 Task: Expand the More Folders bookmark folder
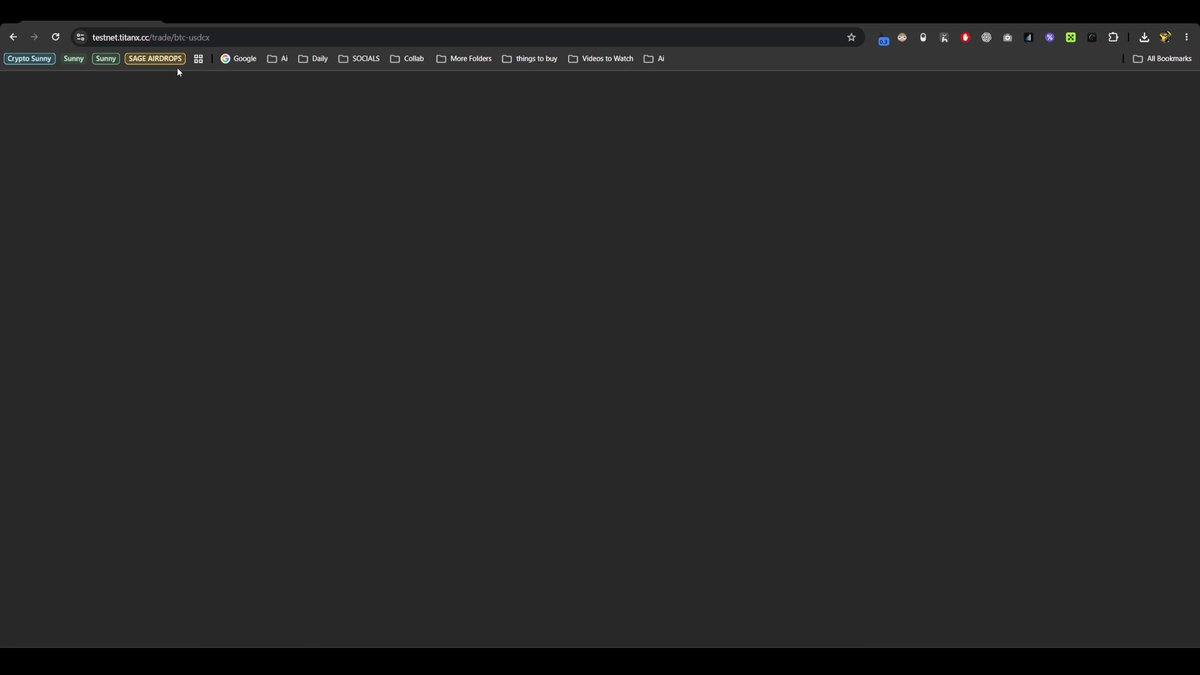point(464,59)
